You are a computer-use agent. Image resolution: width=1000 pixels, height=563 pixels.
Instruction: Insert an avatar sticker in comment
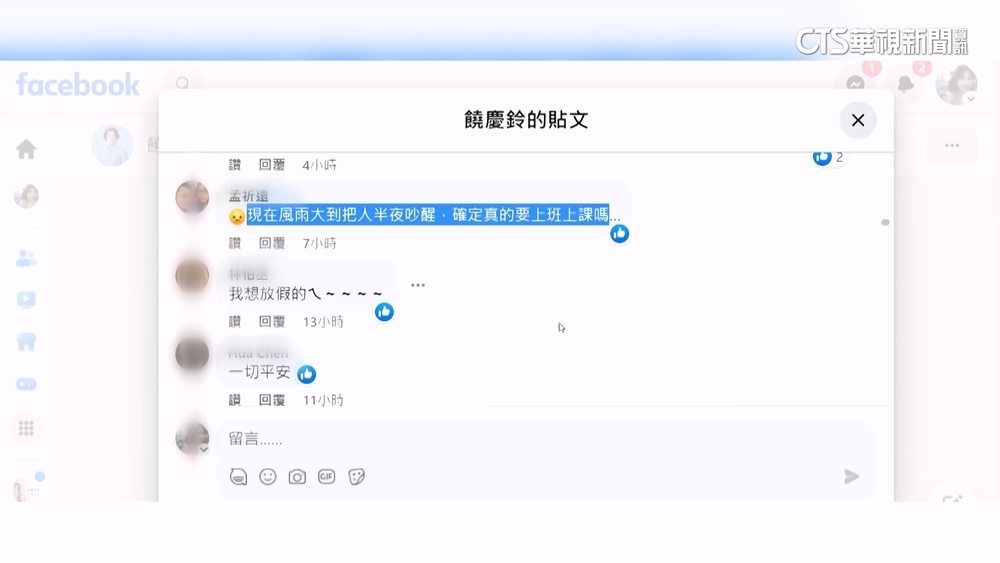tap(238, 476)
